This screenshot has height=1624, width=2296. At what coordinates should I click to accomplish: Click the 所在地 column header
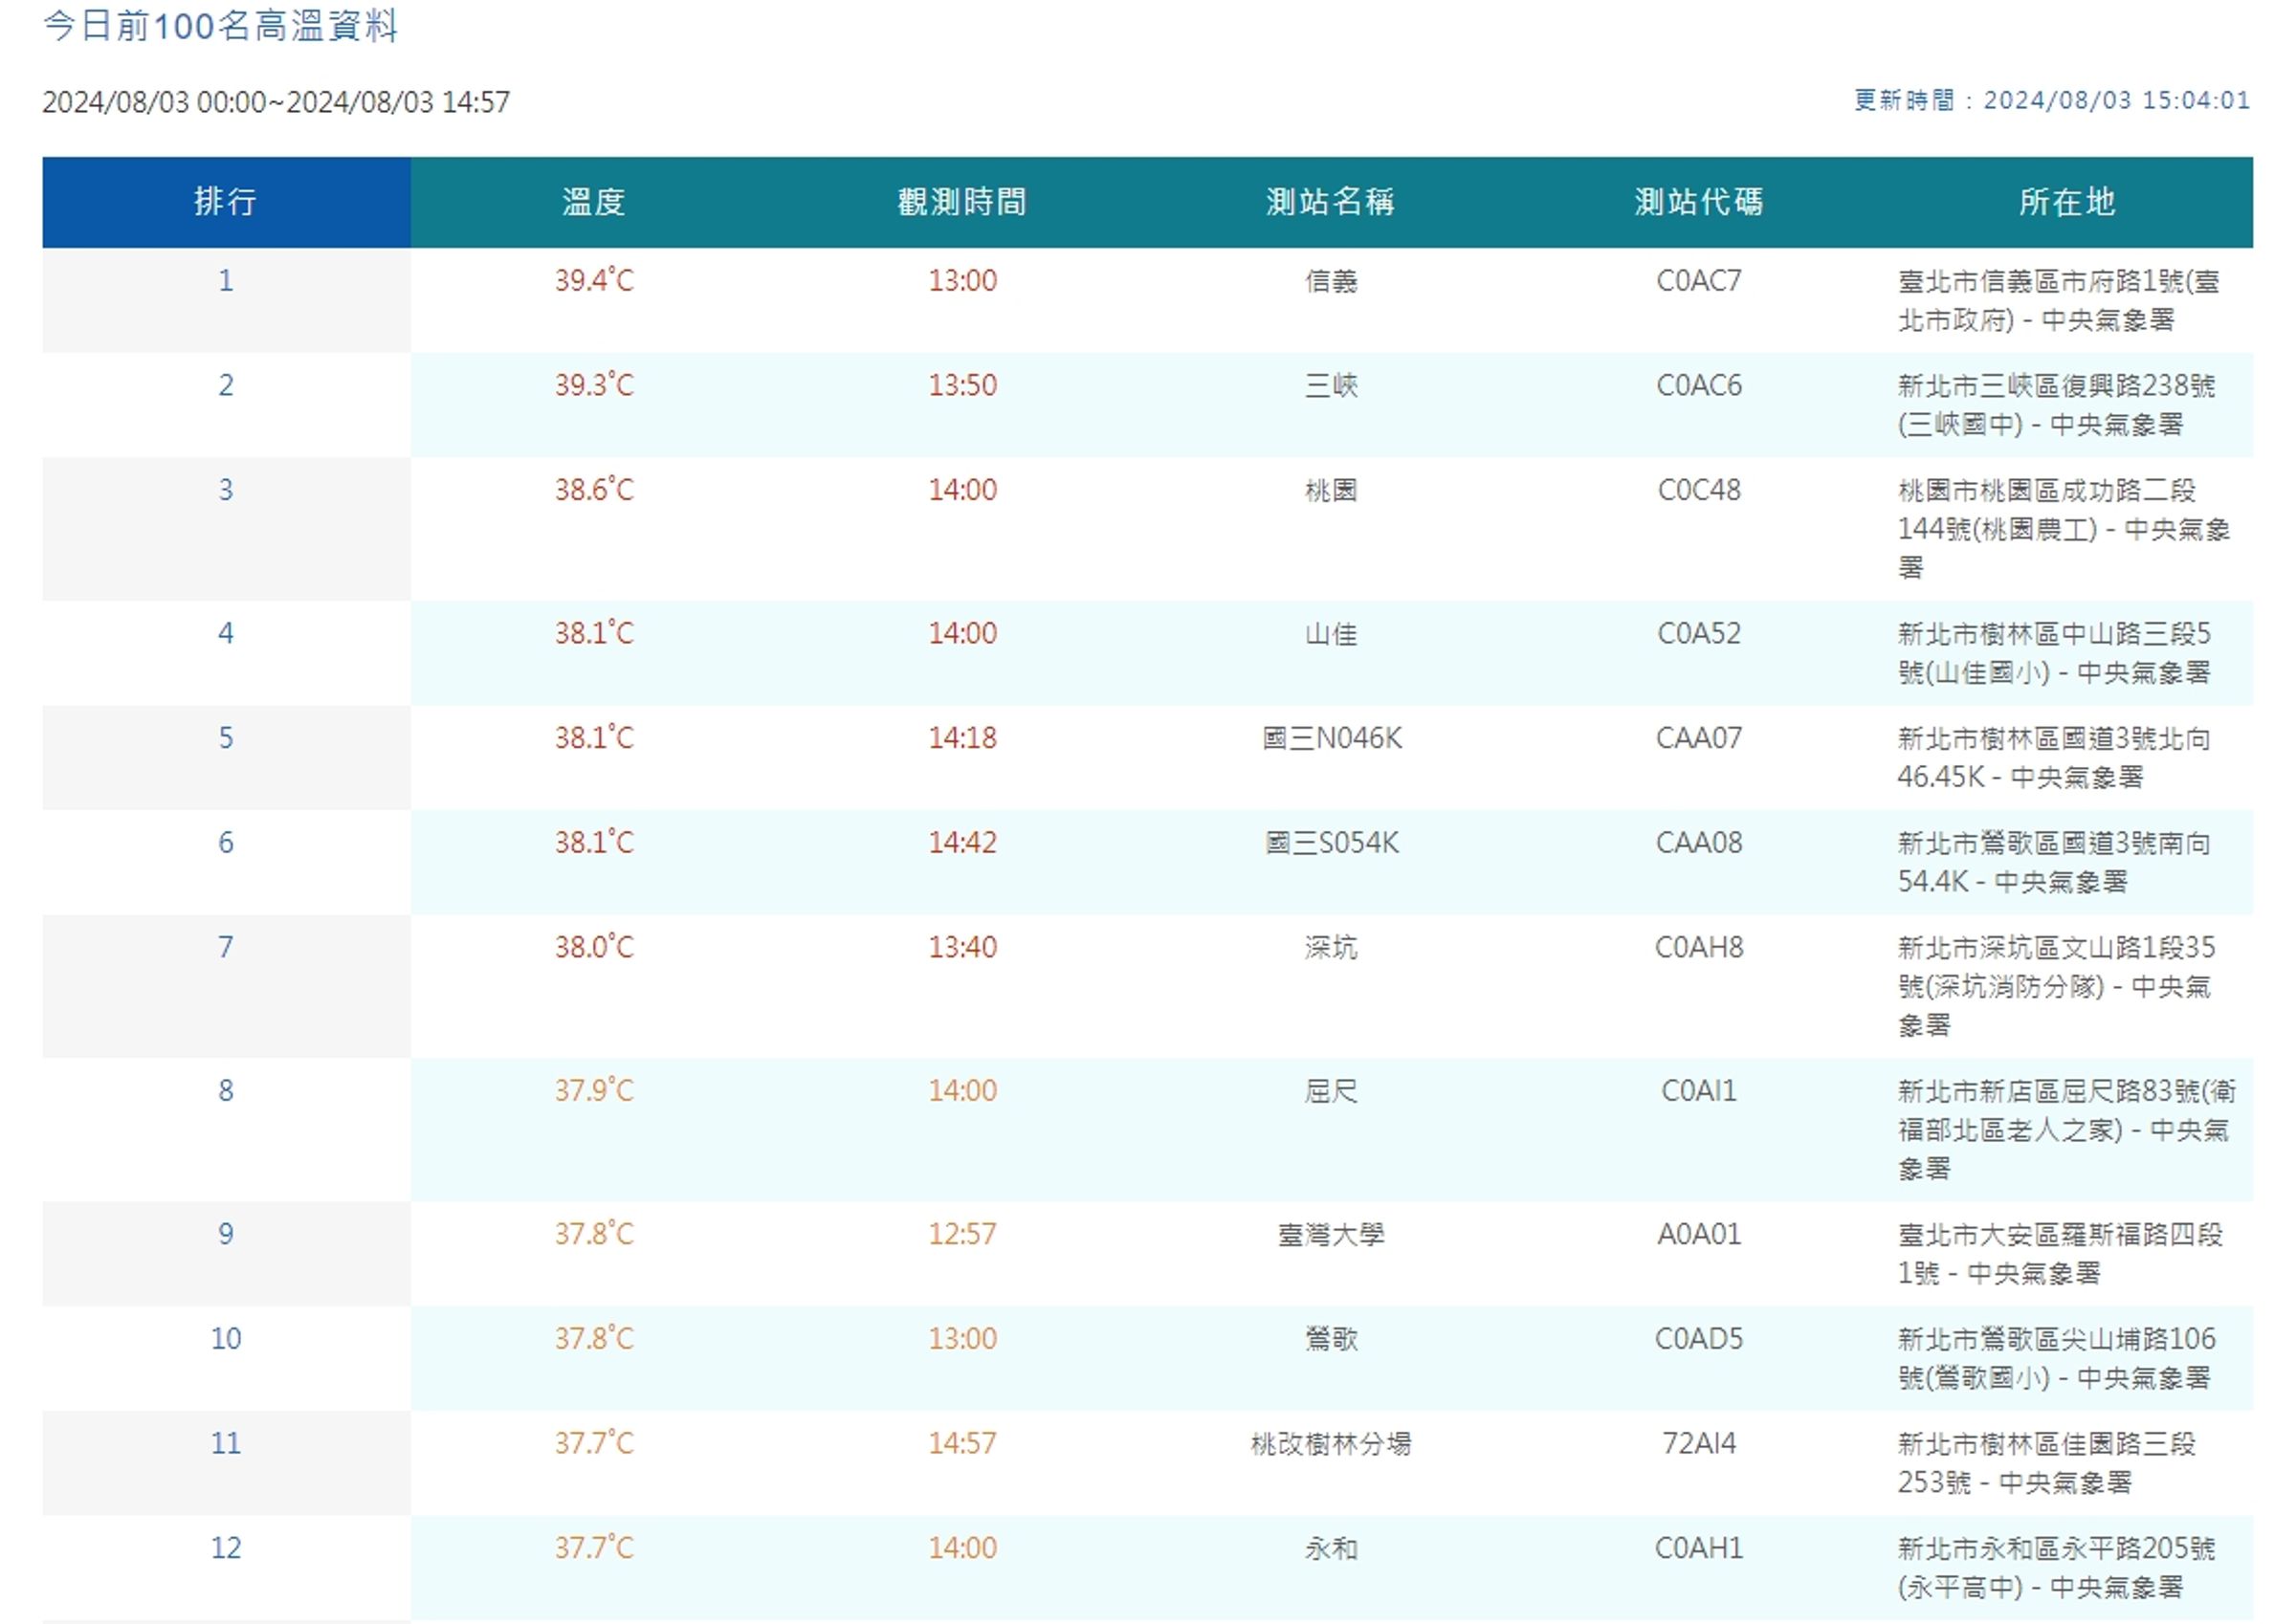(x=2067, y=202)
